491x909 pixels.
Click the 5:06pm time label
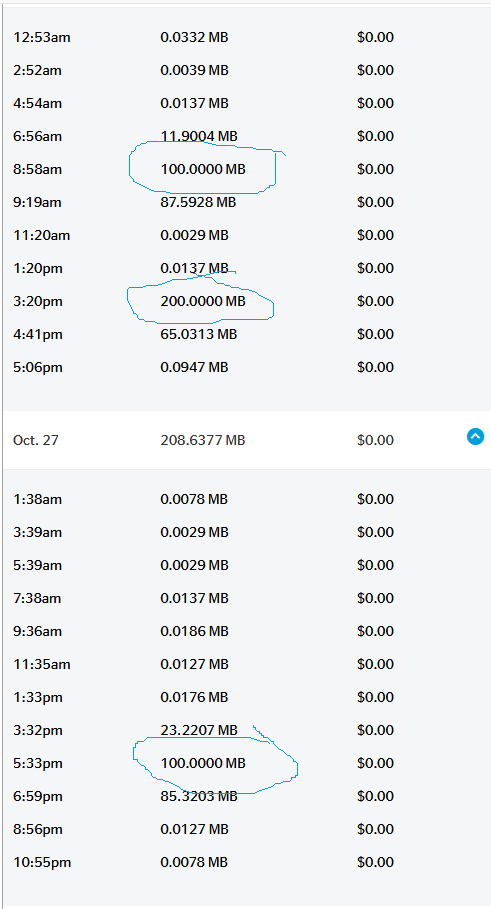pos(38,368)
